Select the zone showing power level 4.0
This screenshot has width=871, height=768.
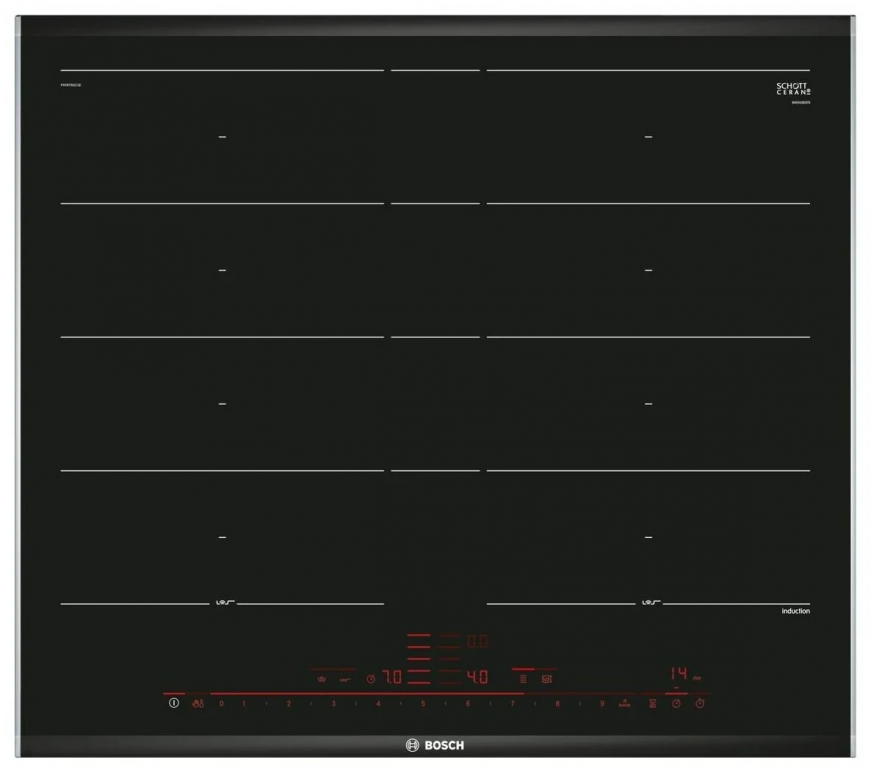478,677
